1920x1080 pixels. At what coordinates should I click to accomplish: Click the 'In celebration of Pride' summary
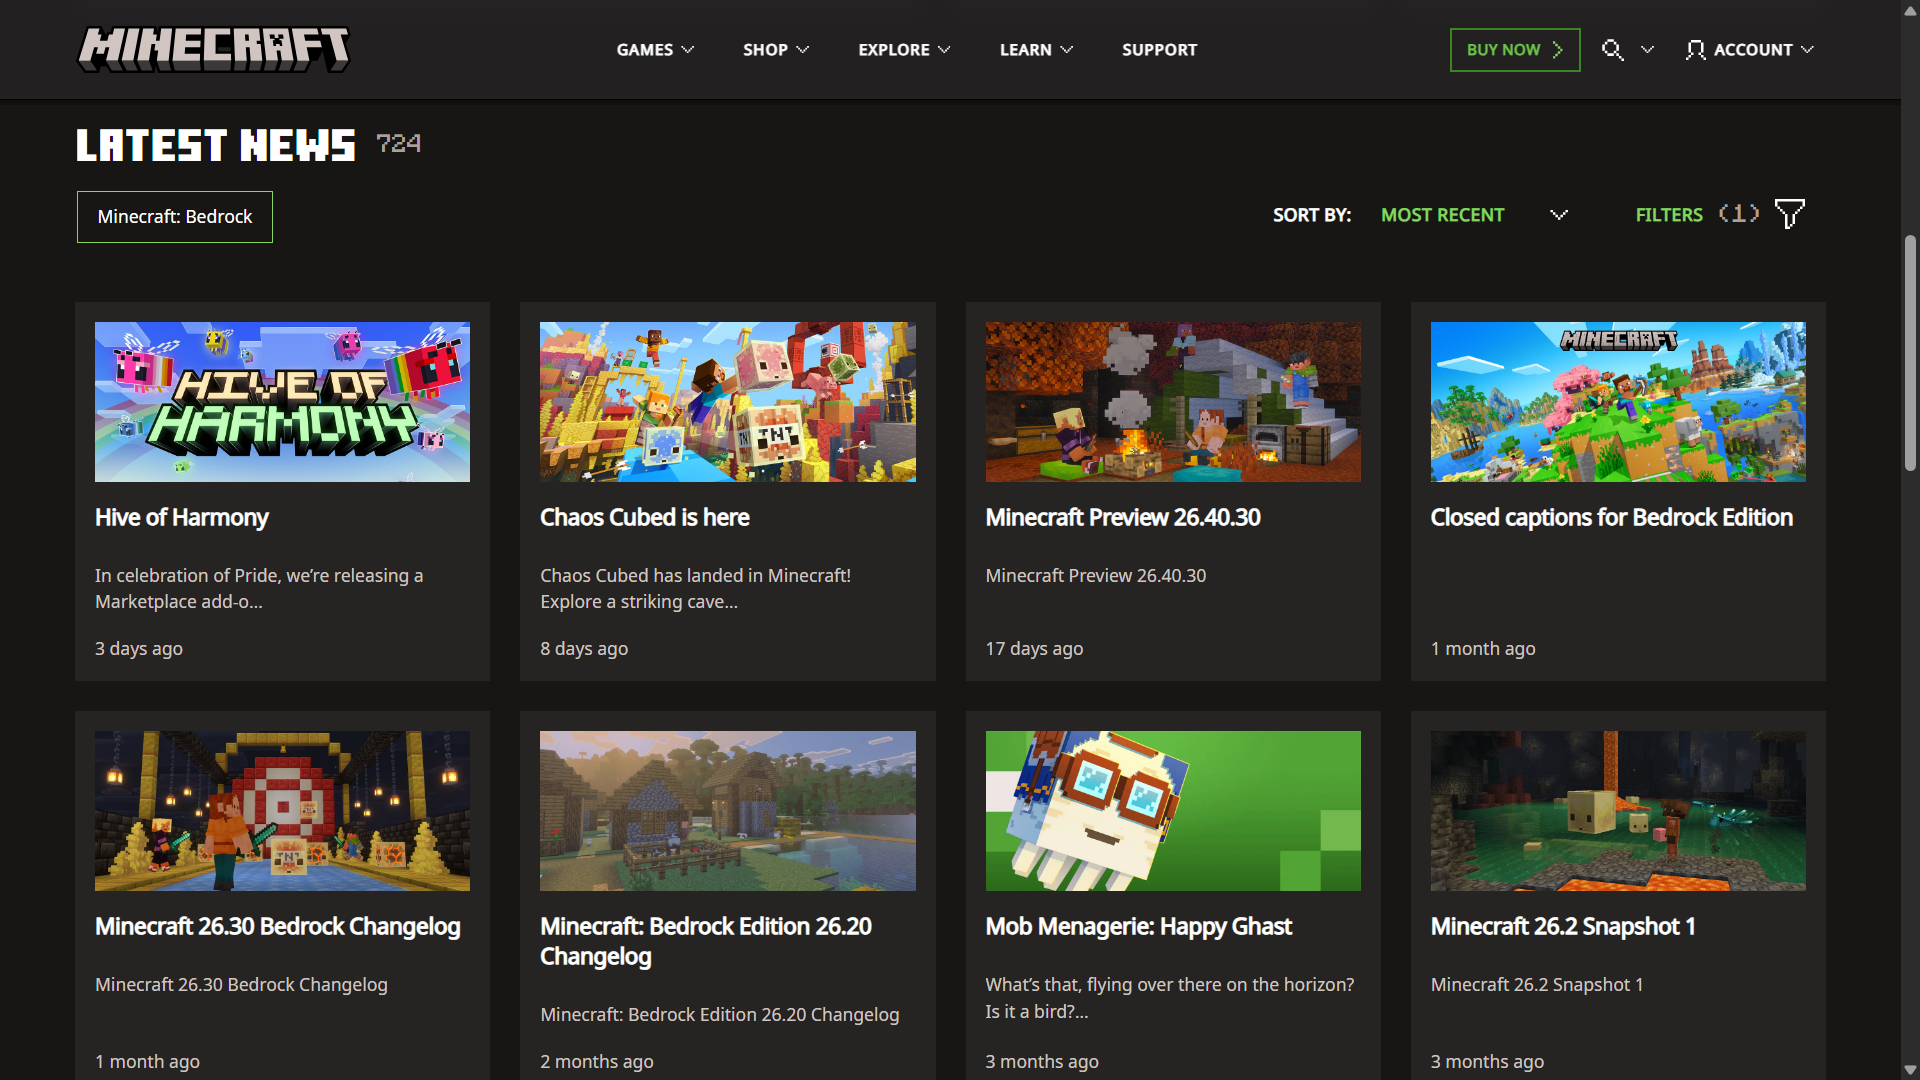point(259,589)
